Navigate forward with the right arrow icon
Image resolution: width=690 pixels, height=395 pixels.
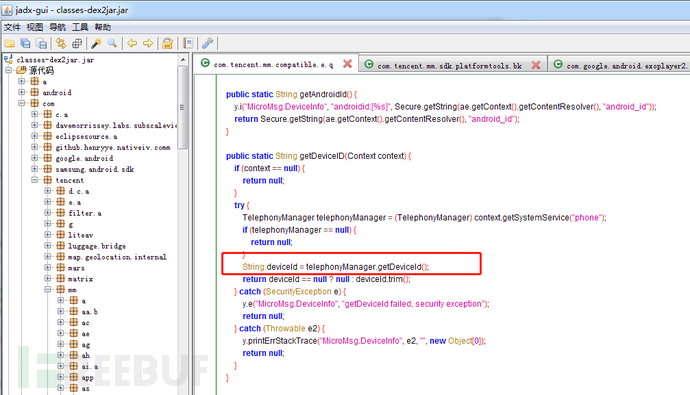click(148, 43)
